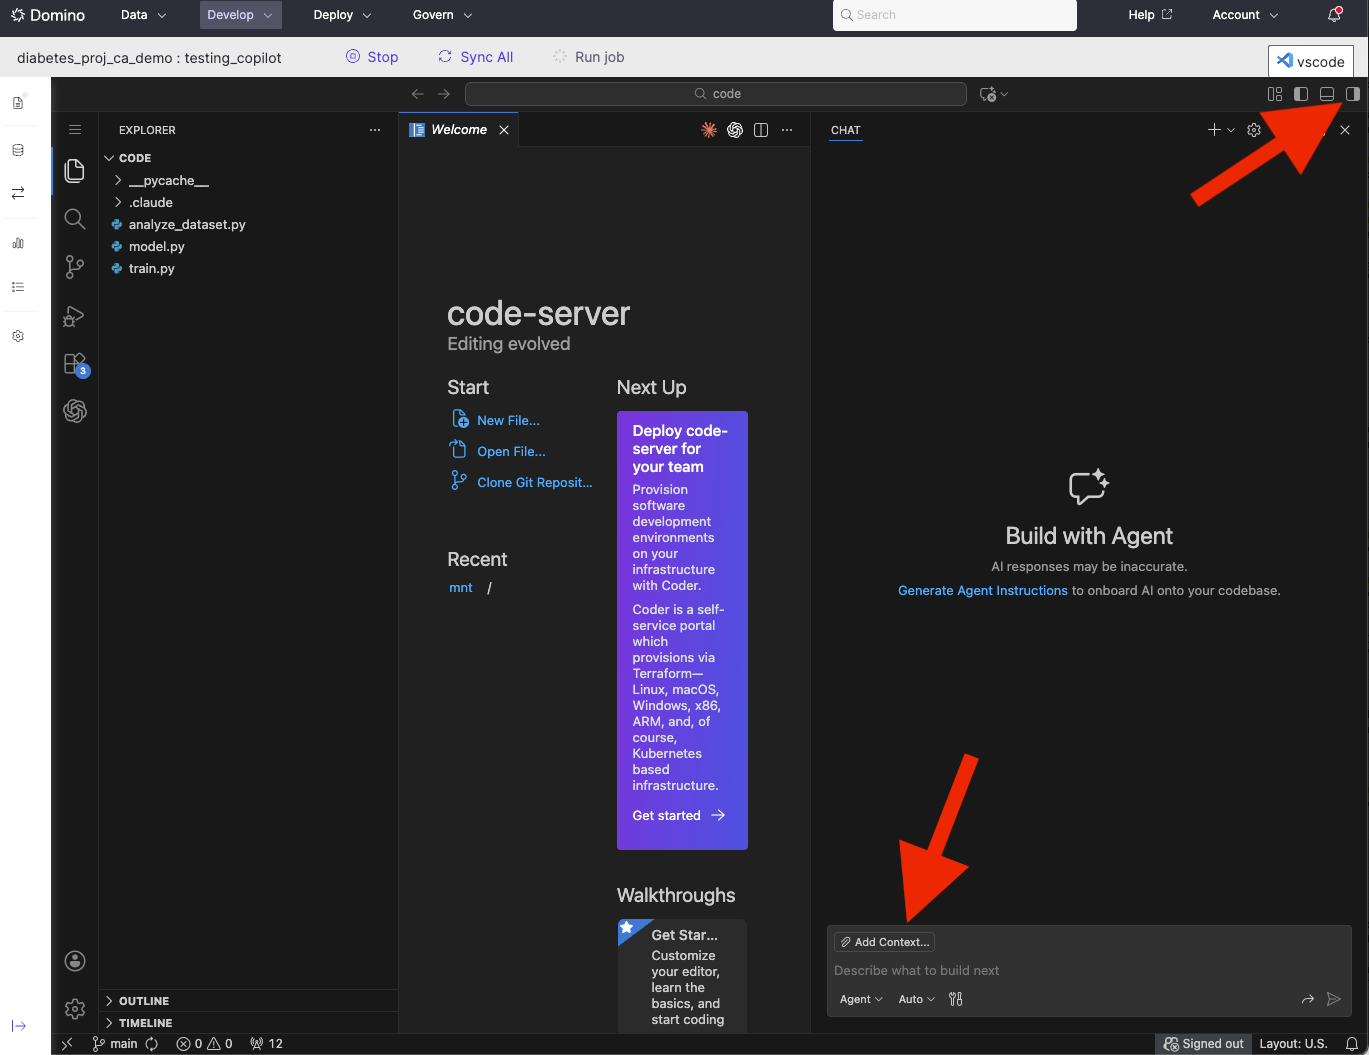Viewport: 1369px width, 1055px height.
Task: Customize Layout icon in title bar
Action: click(1275, 94)
